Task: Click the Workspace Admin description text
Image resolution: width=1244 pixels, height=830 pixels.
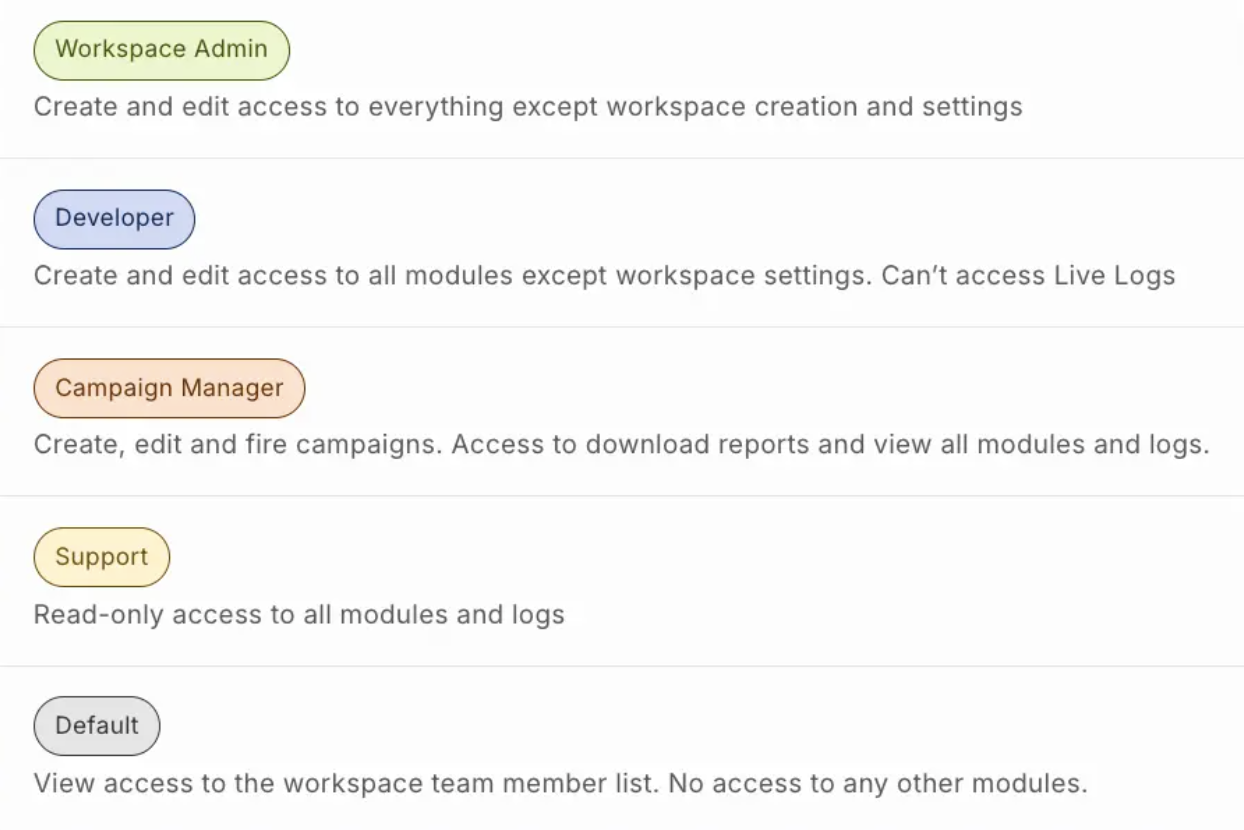Action: tap(528, 107)
